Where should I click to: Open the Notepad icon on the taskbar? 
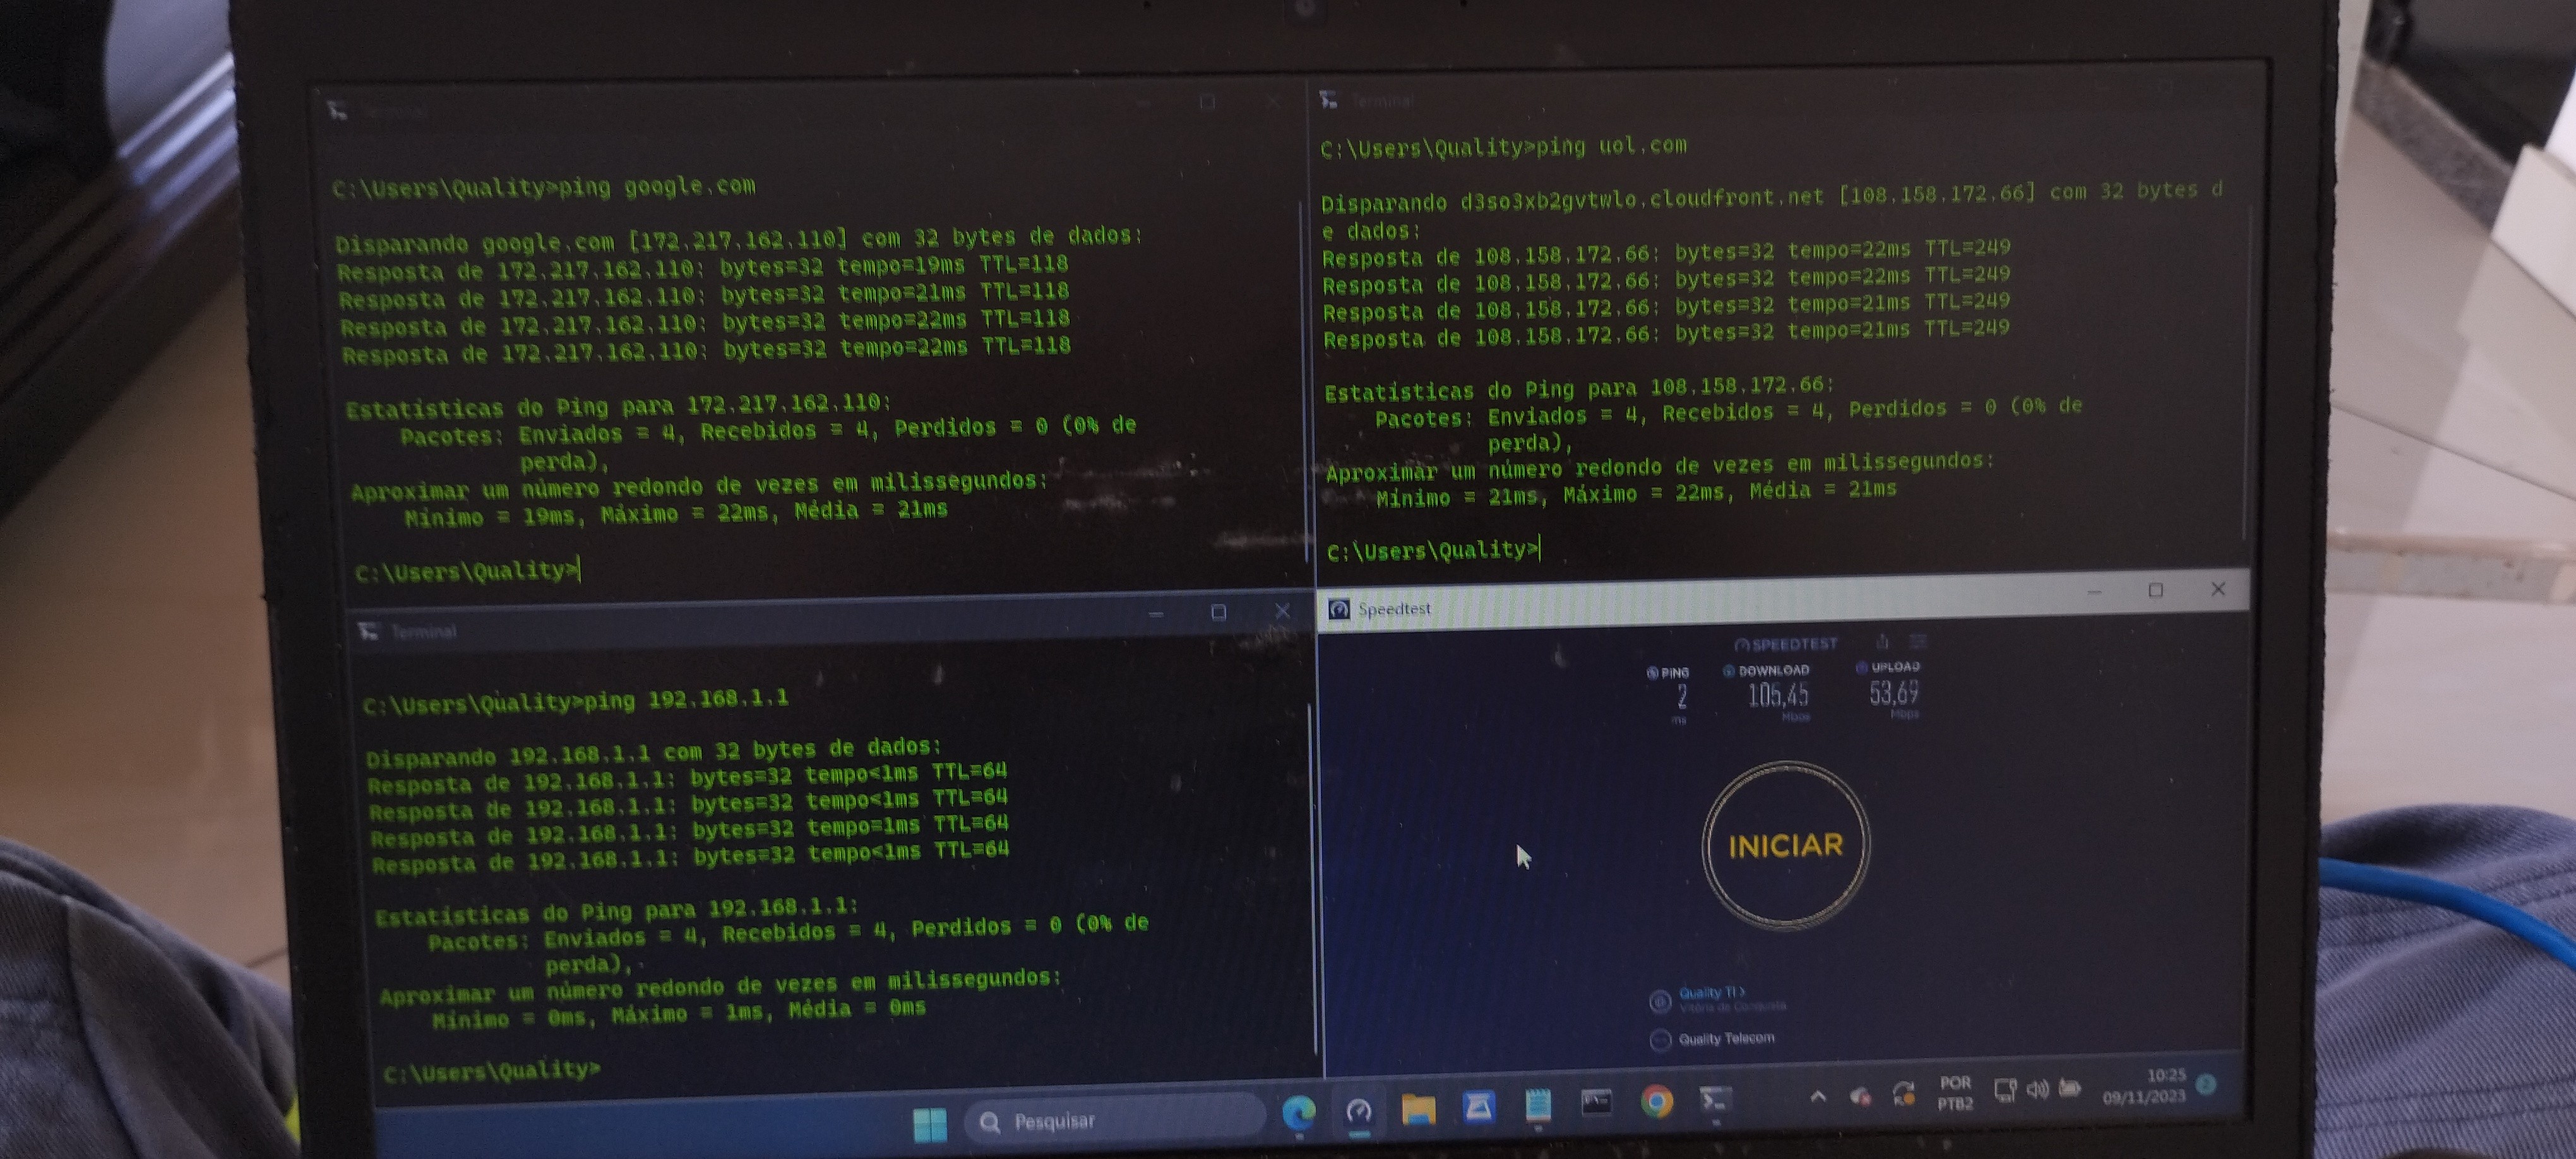coord(1538,1105)
